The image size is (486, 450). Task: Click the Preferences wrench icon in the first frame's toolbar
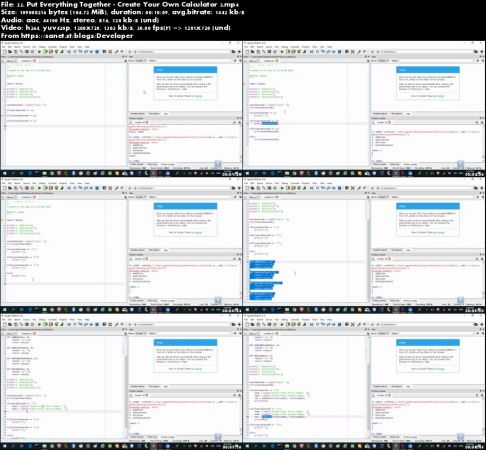point(116,52)
